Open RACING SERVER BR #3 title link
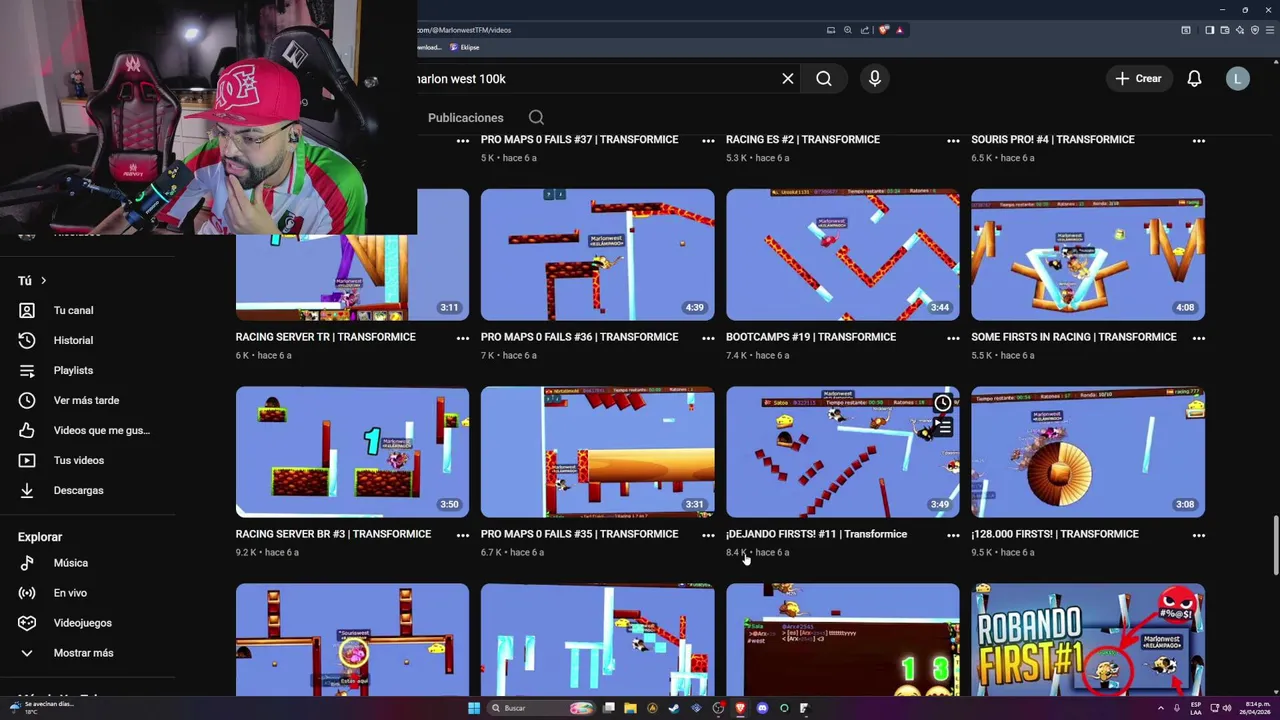The height and width of the screenshot is (720, 1280). 333,534
